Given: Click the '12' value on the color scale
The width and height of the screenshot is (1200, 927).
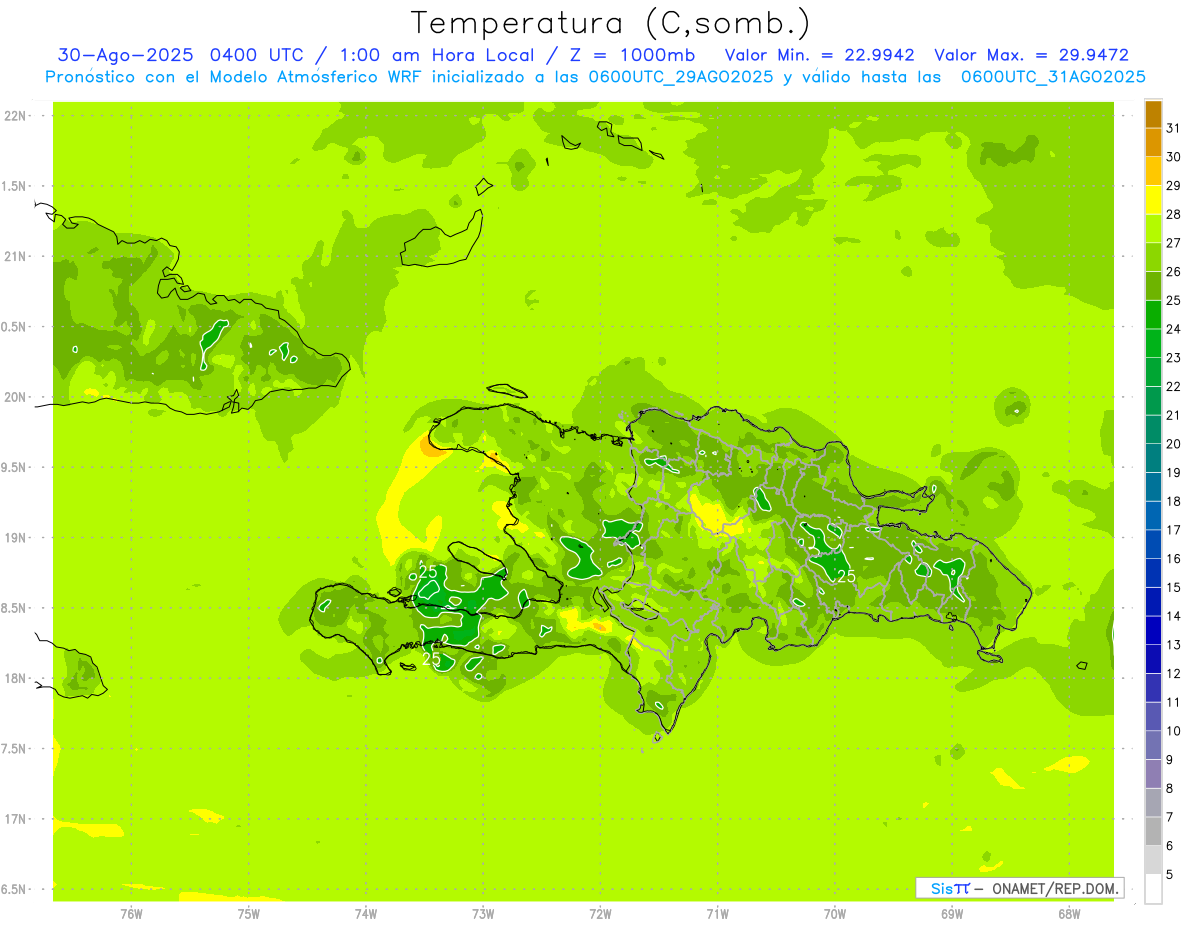Looking at the screenshot, I should (1174, 673).
